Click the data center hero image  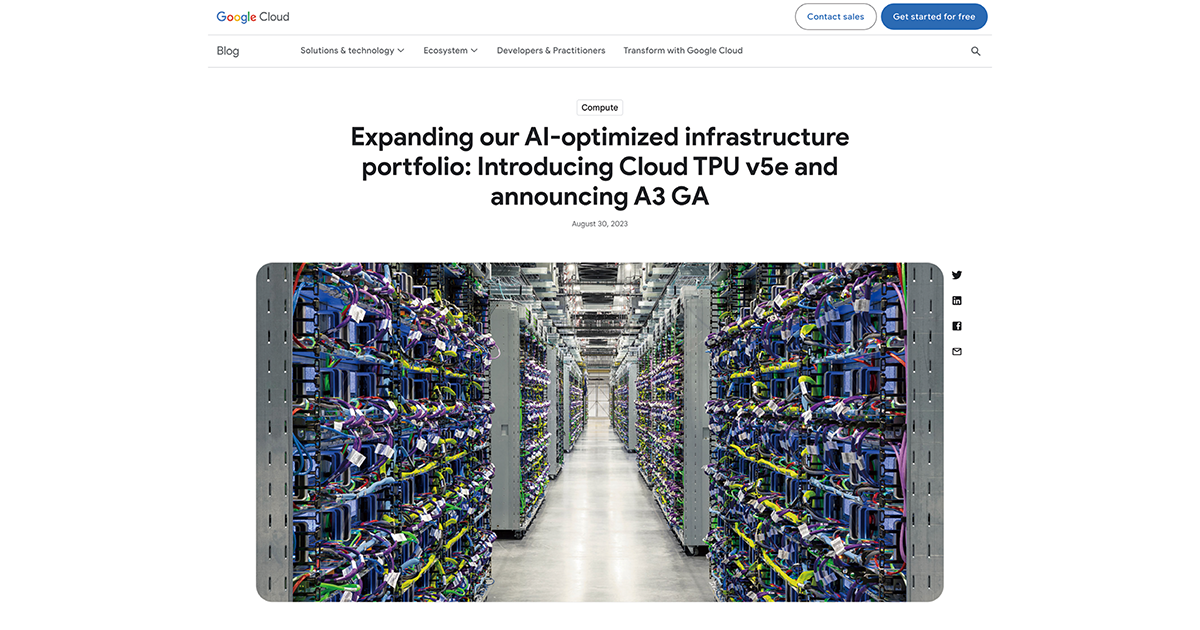coord(600,432)
